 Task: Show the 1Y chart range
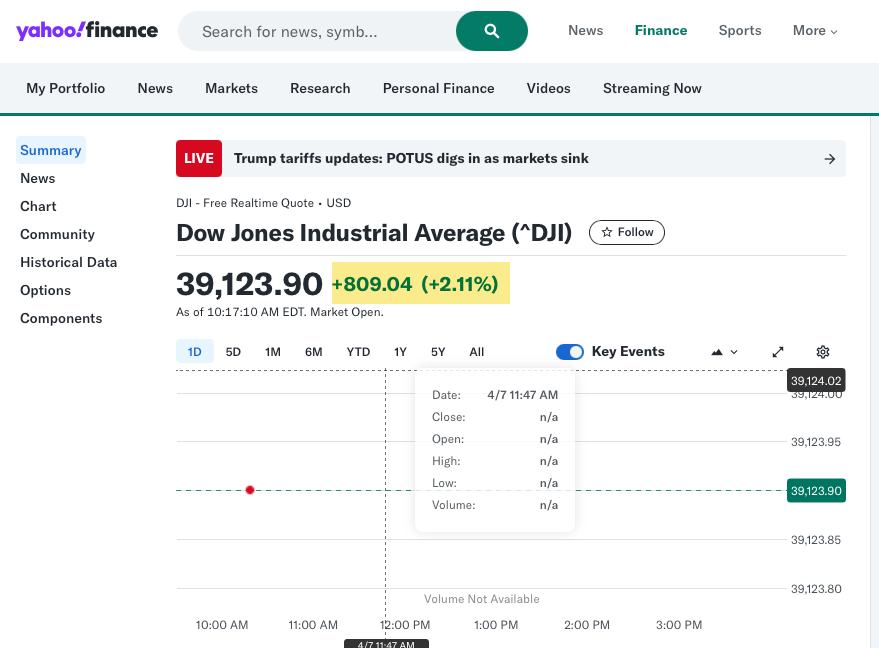pos(400,352)
